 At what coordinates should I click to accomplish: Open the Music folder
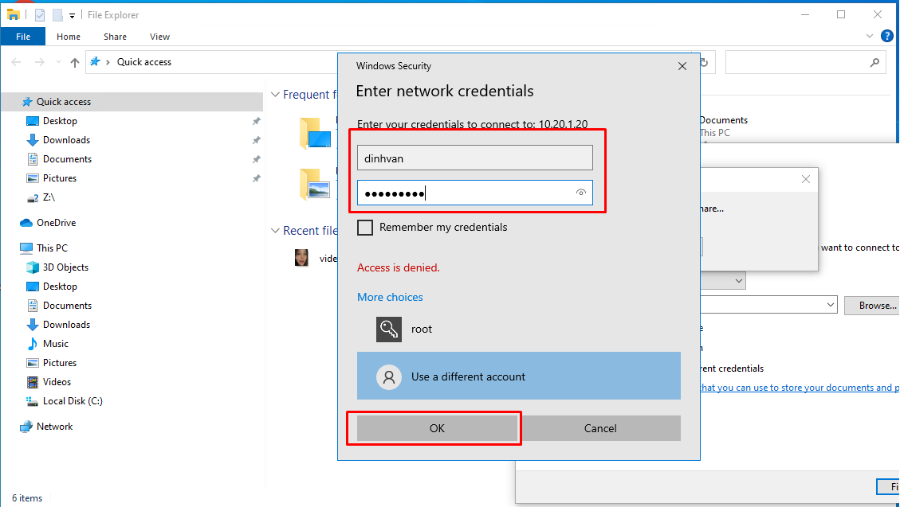click(x=56, y=343)
